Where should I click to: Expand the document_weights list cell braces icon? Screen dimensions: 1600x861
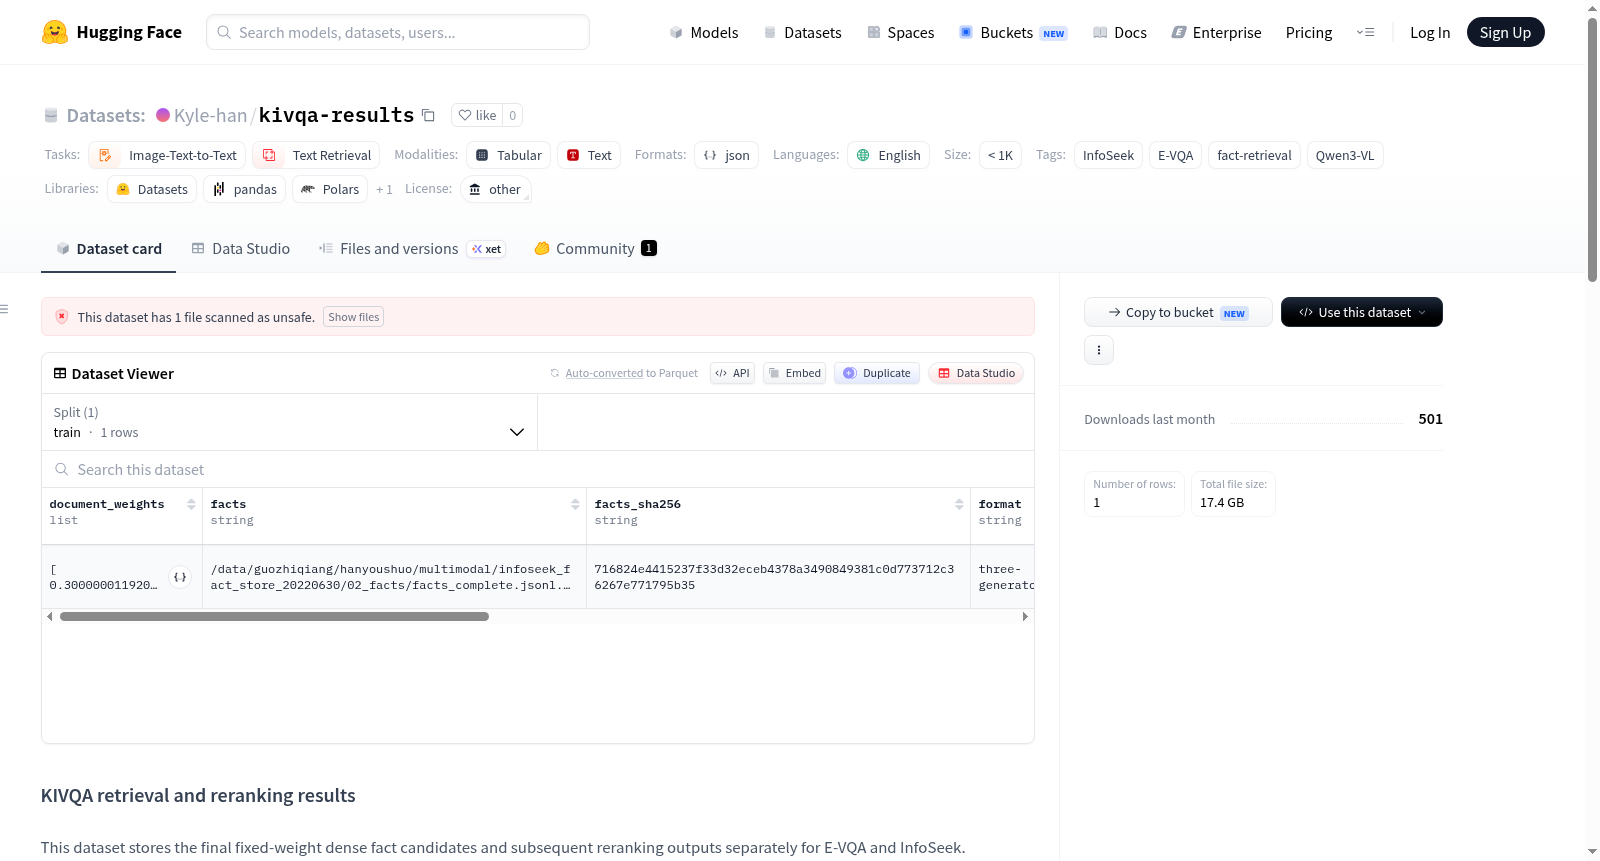(180, 577)
